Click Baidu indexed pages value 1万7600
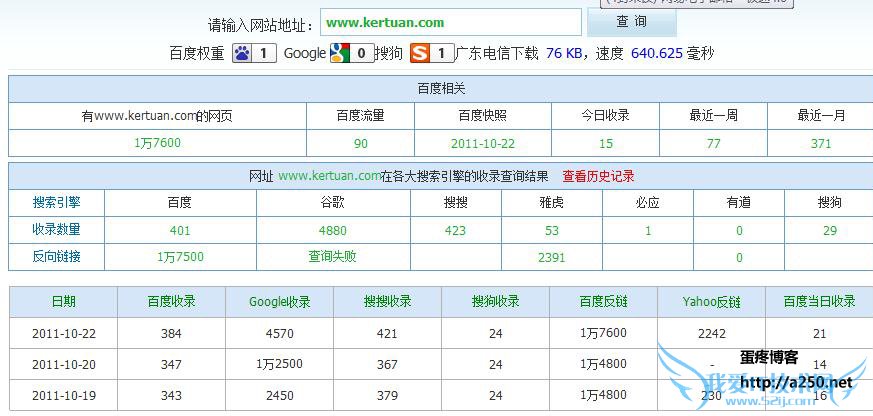Viewport: 873px width, 416px height. point(158,143)
